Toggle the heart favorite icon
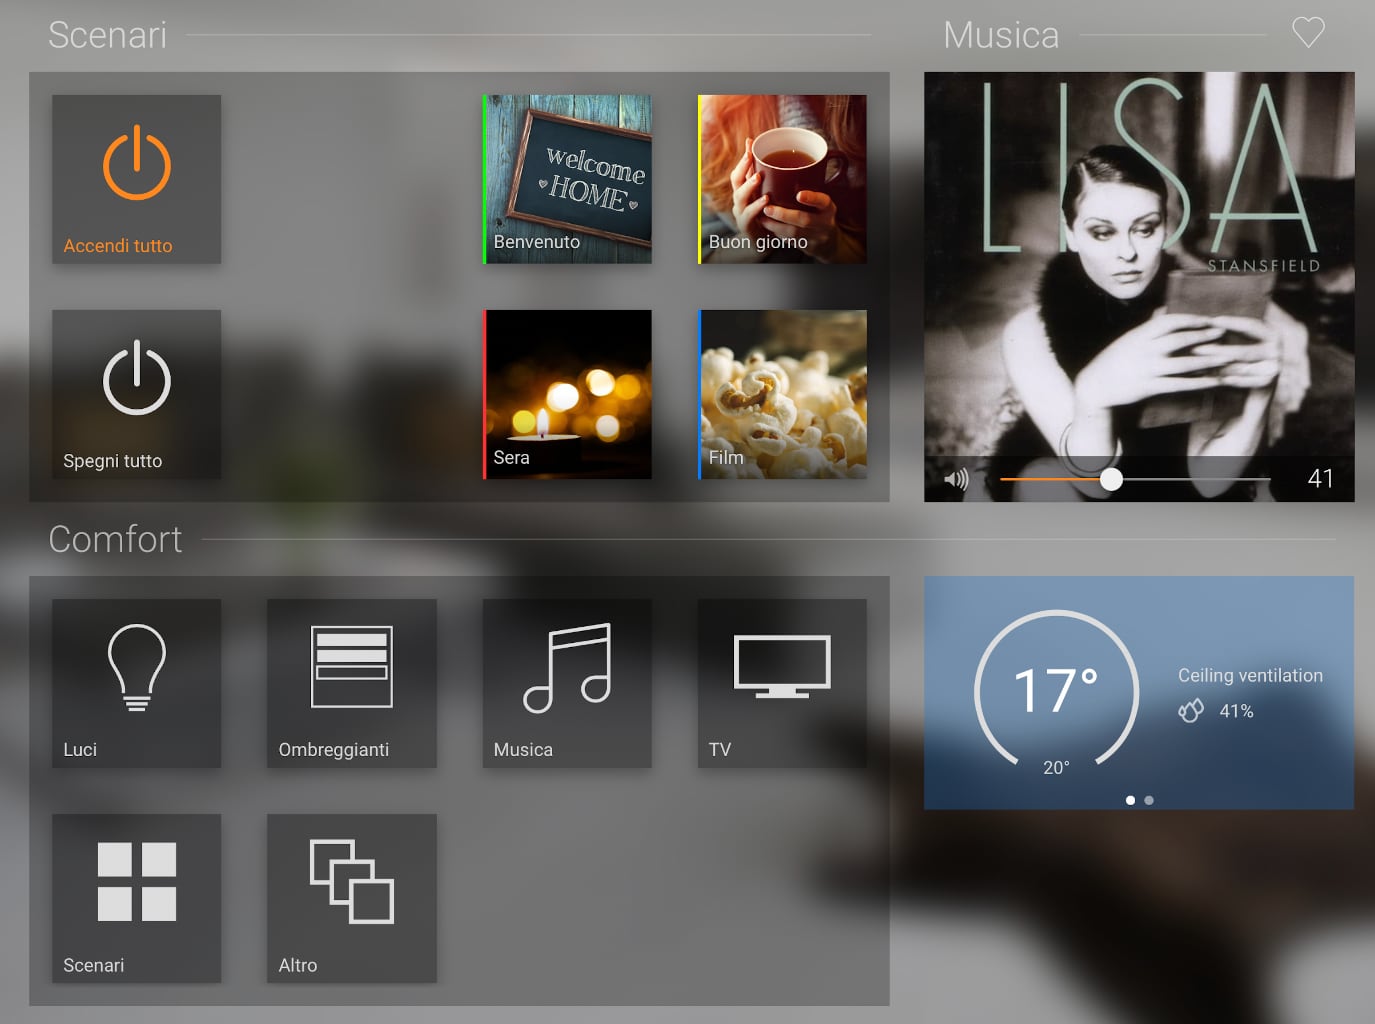Screen dimensions: 1375x1024 coord(1308,32)
